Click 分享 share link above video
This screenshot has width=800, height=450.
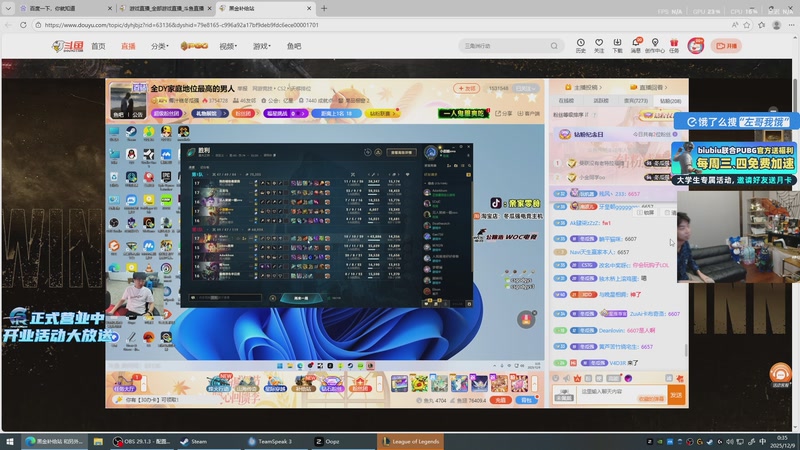point(503,113)
